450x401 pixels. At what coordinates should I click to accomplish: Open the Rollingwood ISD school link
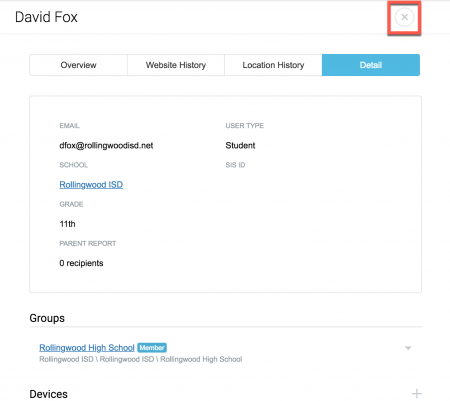91,185
